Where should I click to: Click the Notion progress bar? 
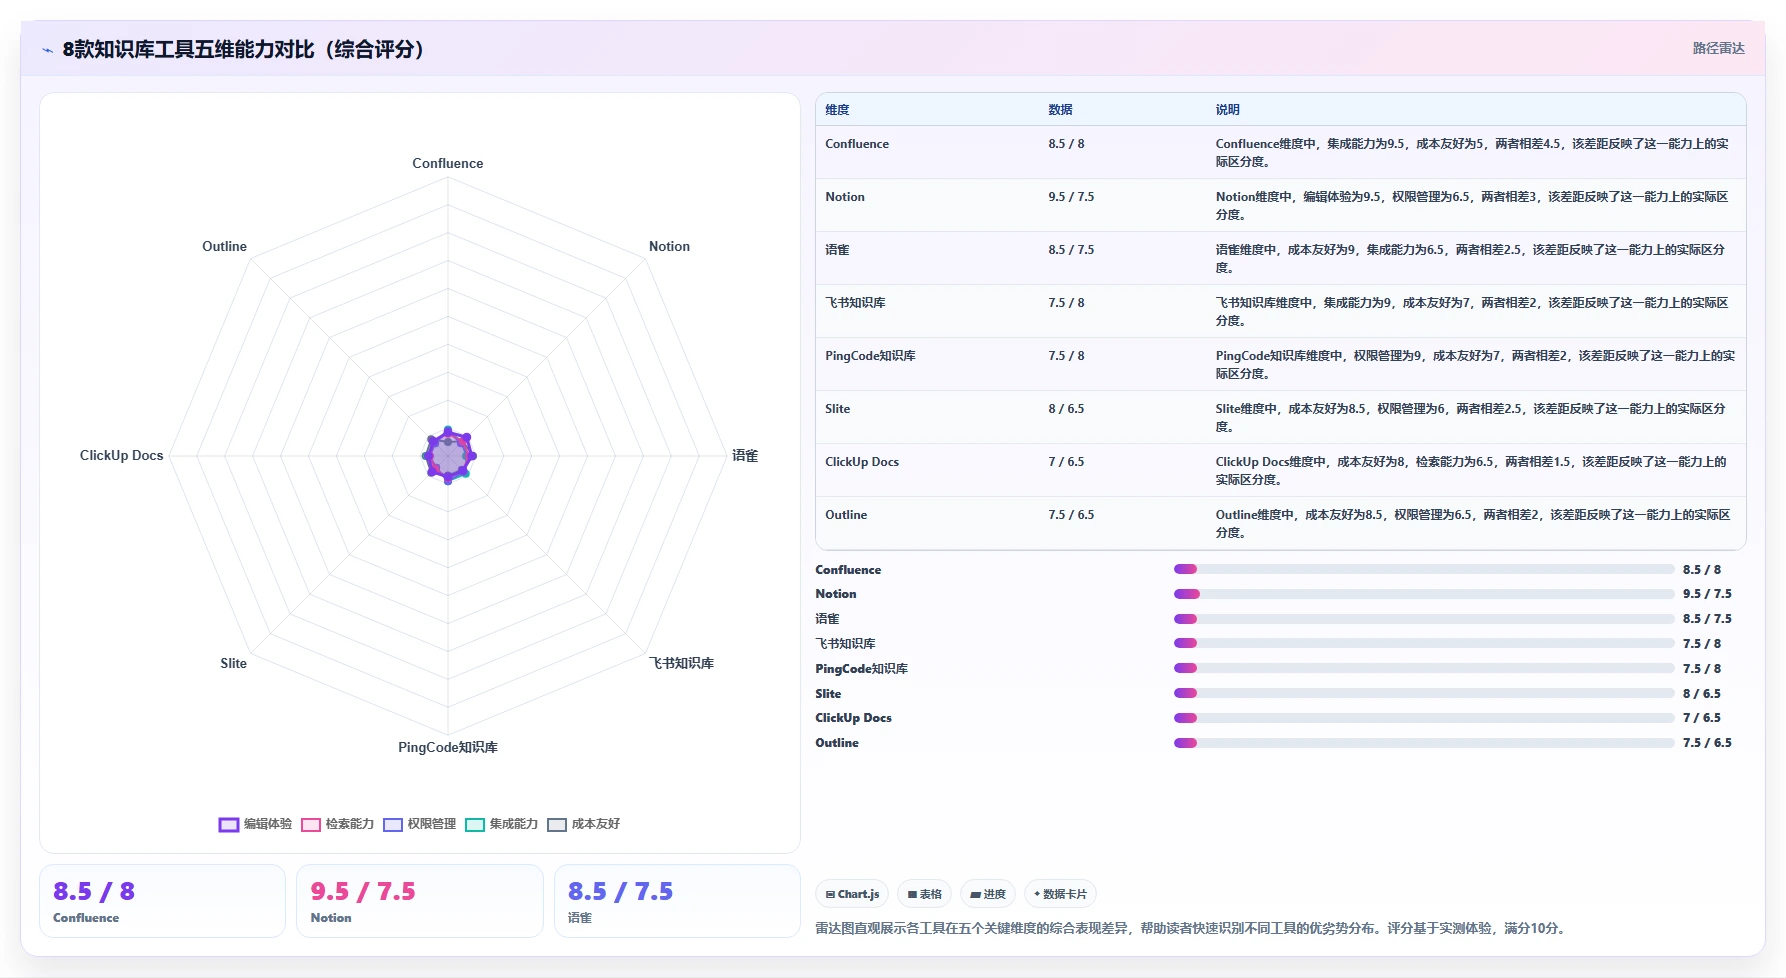1424,594
